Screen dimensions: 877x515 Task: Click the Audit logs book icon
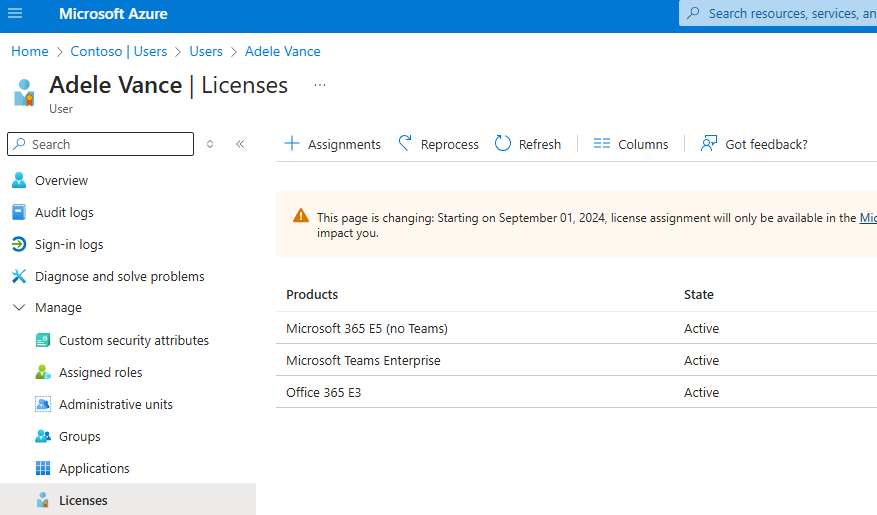(x=19, y=212)
